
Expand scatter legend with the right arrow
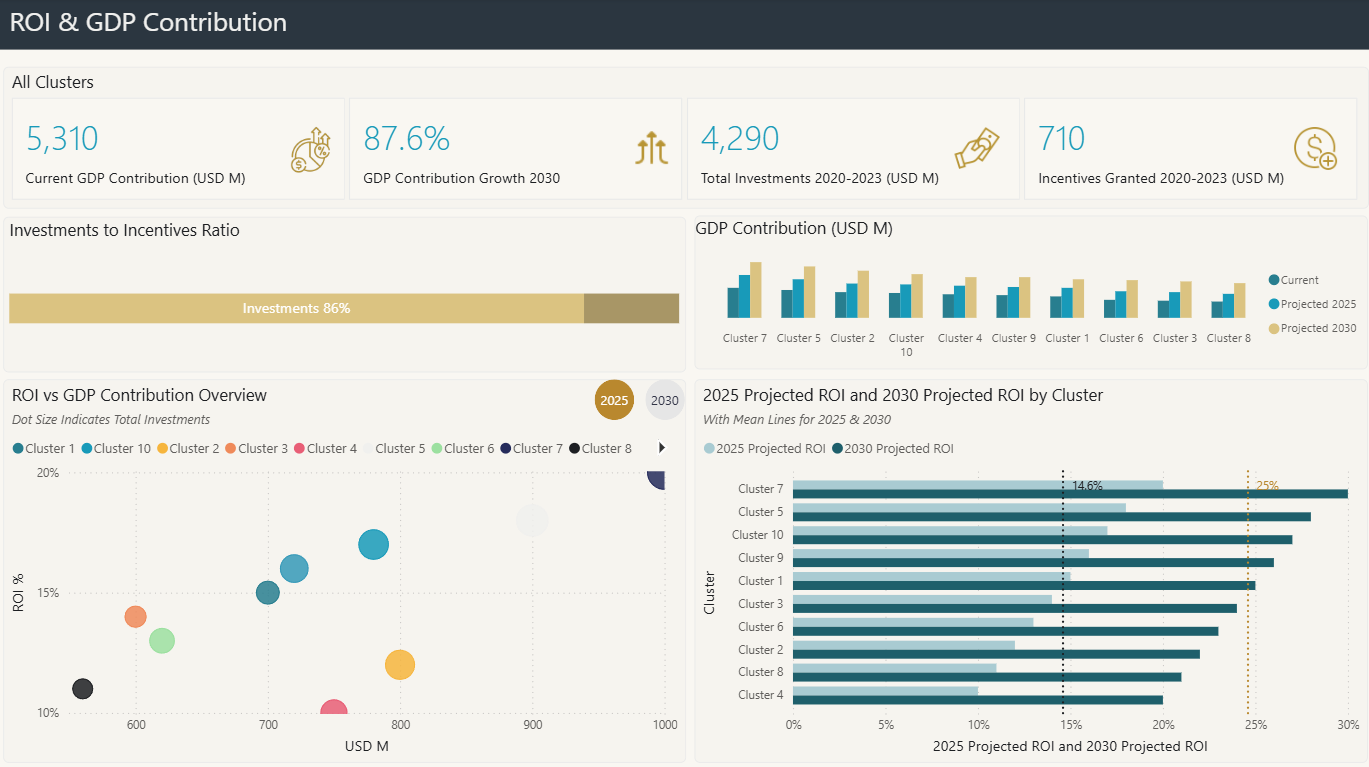click(661, 448)
